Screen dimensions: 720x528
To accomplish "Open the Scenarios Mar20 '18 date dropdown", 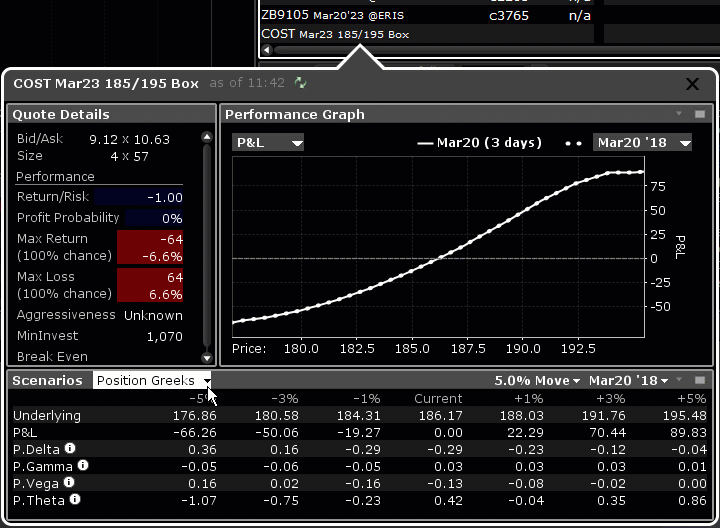I will pyautogui.click(x=628, y=381).
